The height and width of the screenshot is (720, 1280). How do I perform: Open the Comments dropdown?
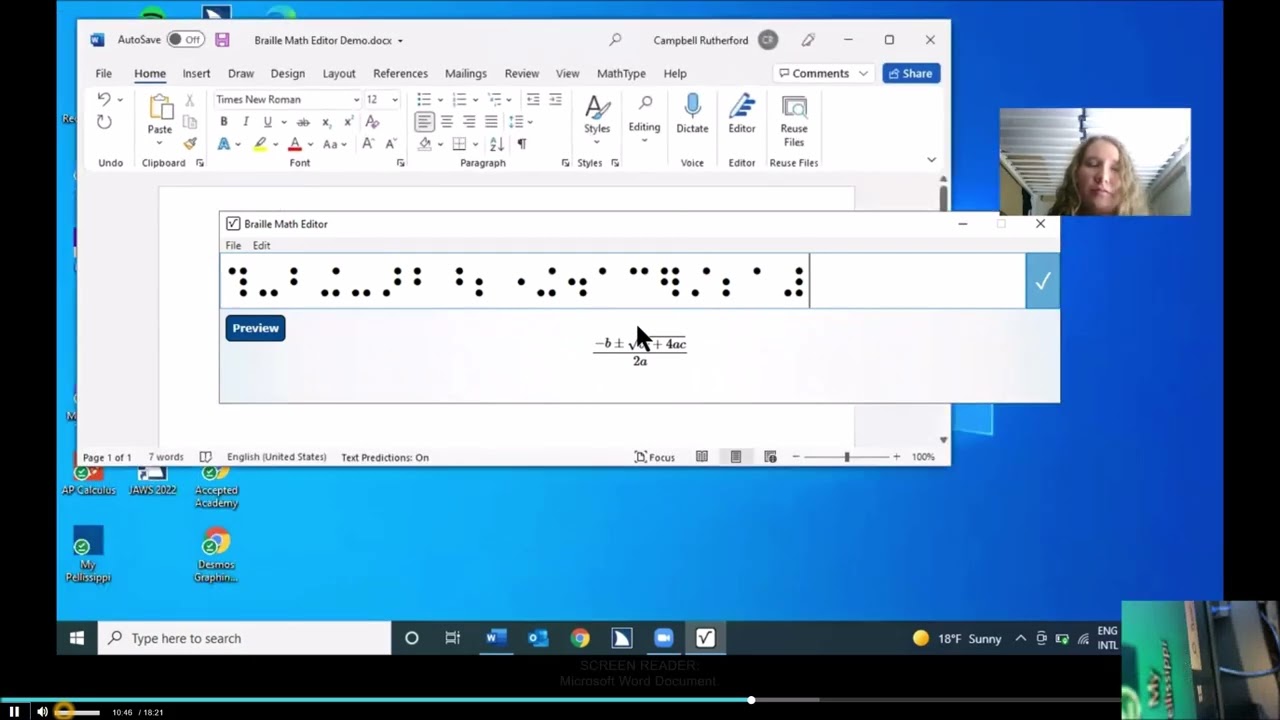[x=824, y=73]
